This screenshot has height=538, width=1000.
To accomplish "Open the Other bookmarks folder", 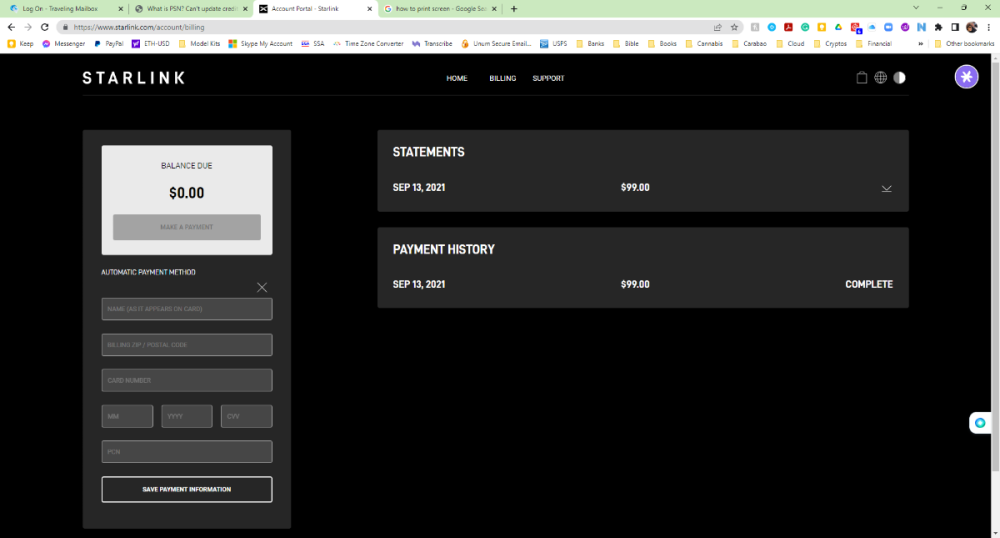I will coord(964,44).
